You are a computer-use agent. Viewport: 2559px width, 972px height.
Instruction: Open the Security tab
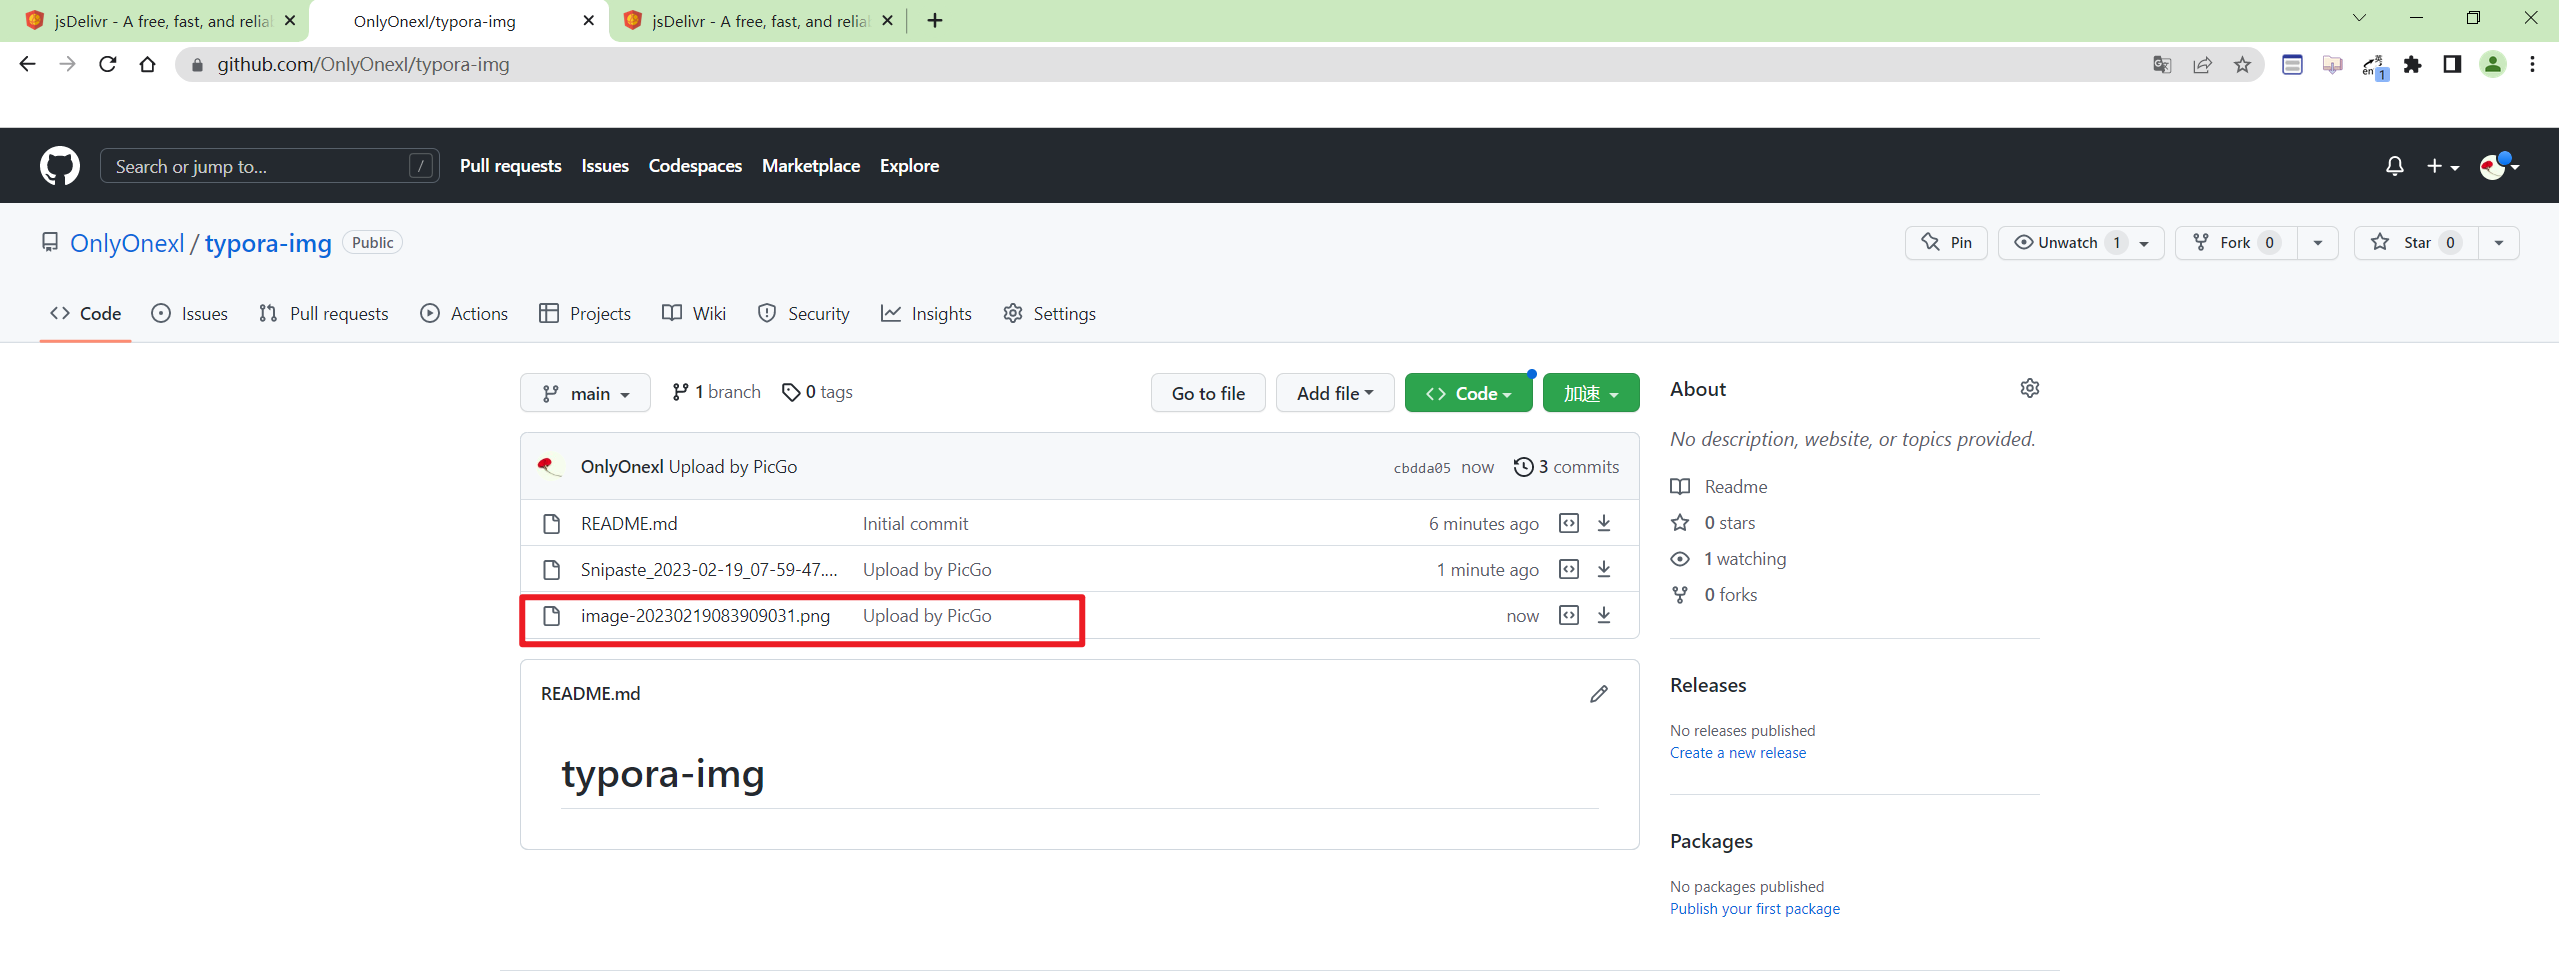pyautogui.click(x=803, y=314)
